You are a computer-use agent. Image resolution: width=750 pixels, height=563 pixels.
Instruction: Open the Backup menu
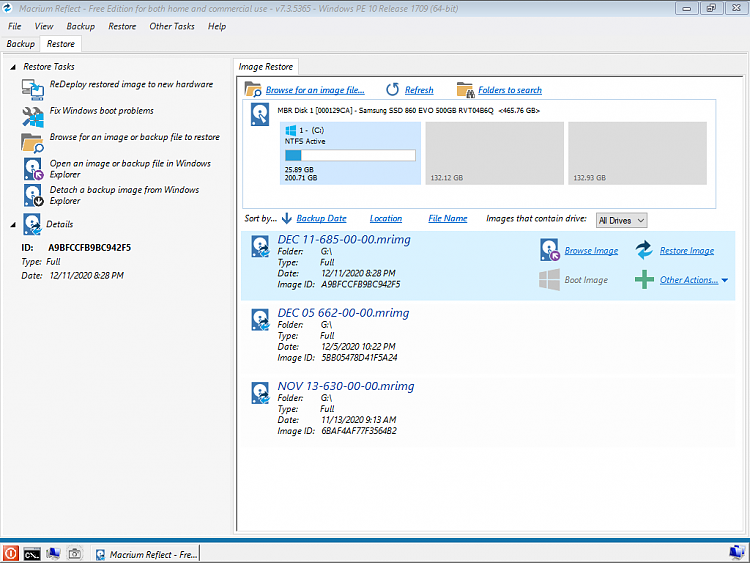(x=80, y=26)
